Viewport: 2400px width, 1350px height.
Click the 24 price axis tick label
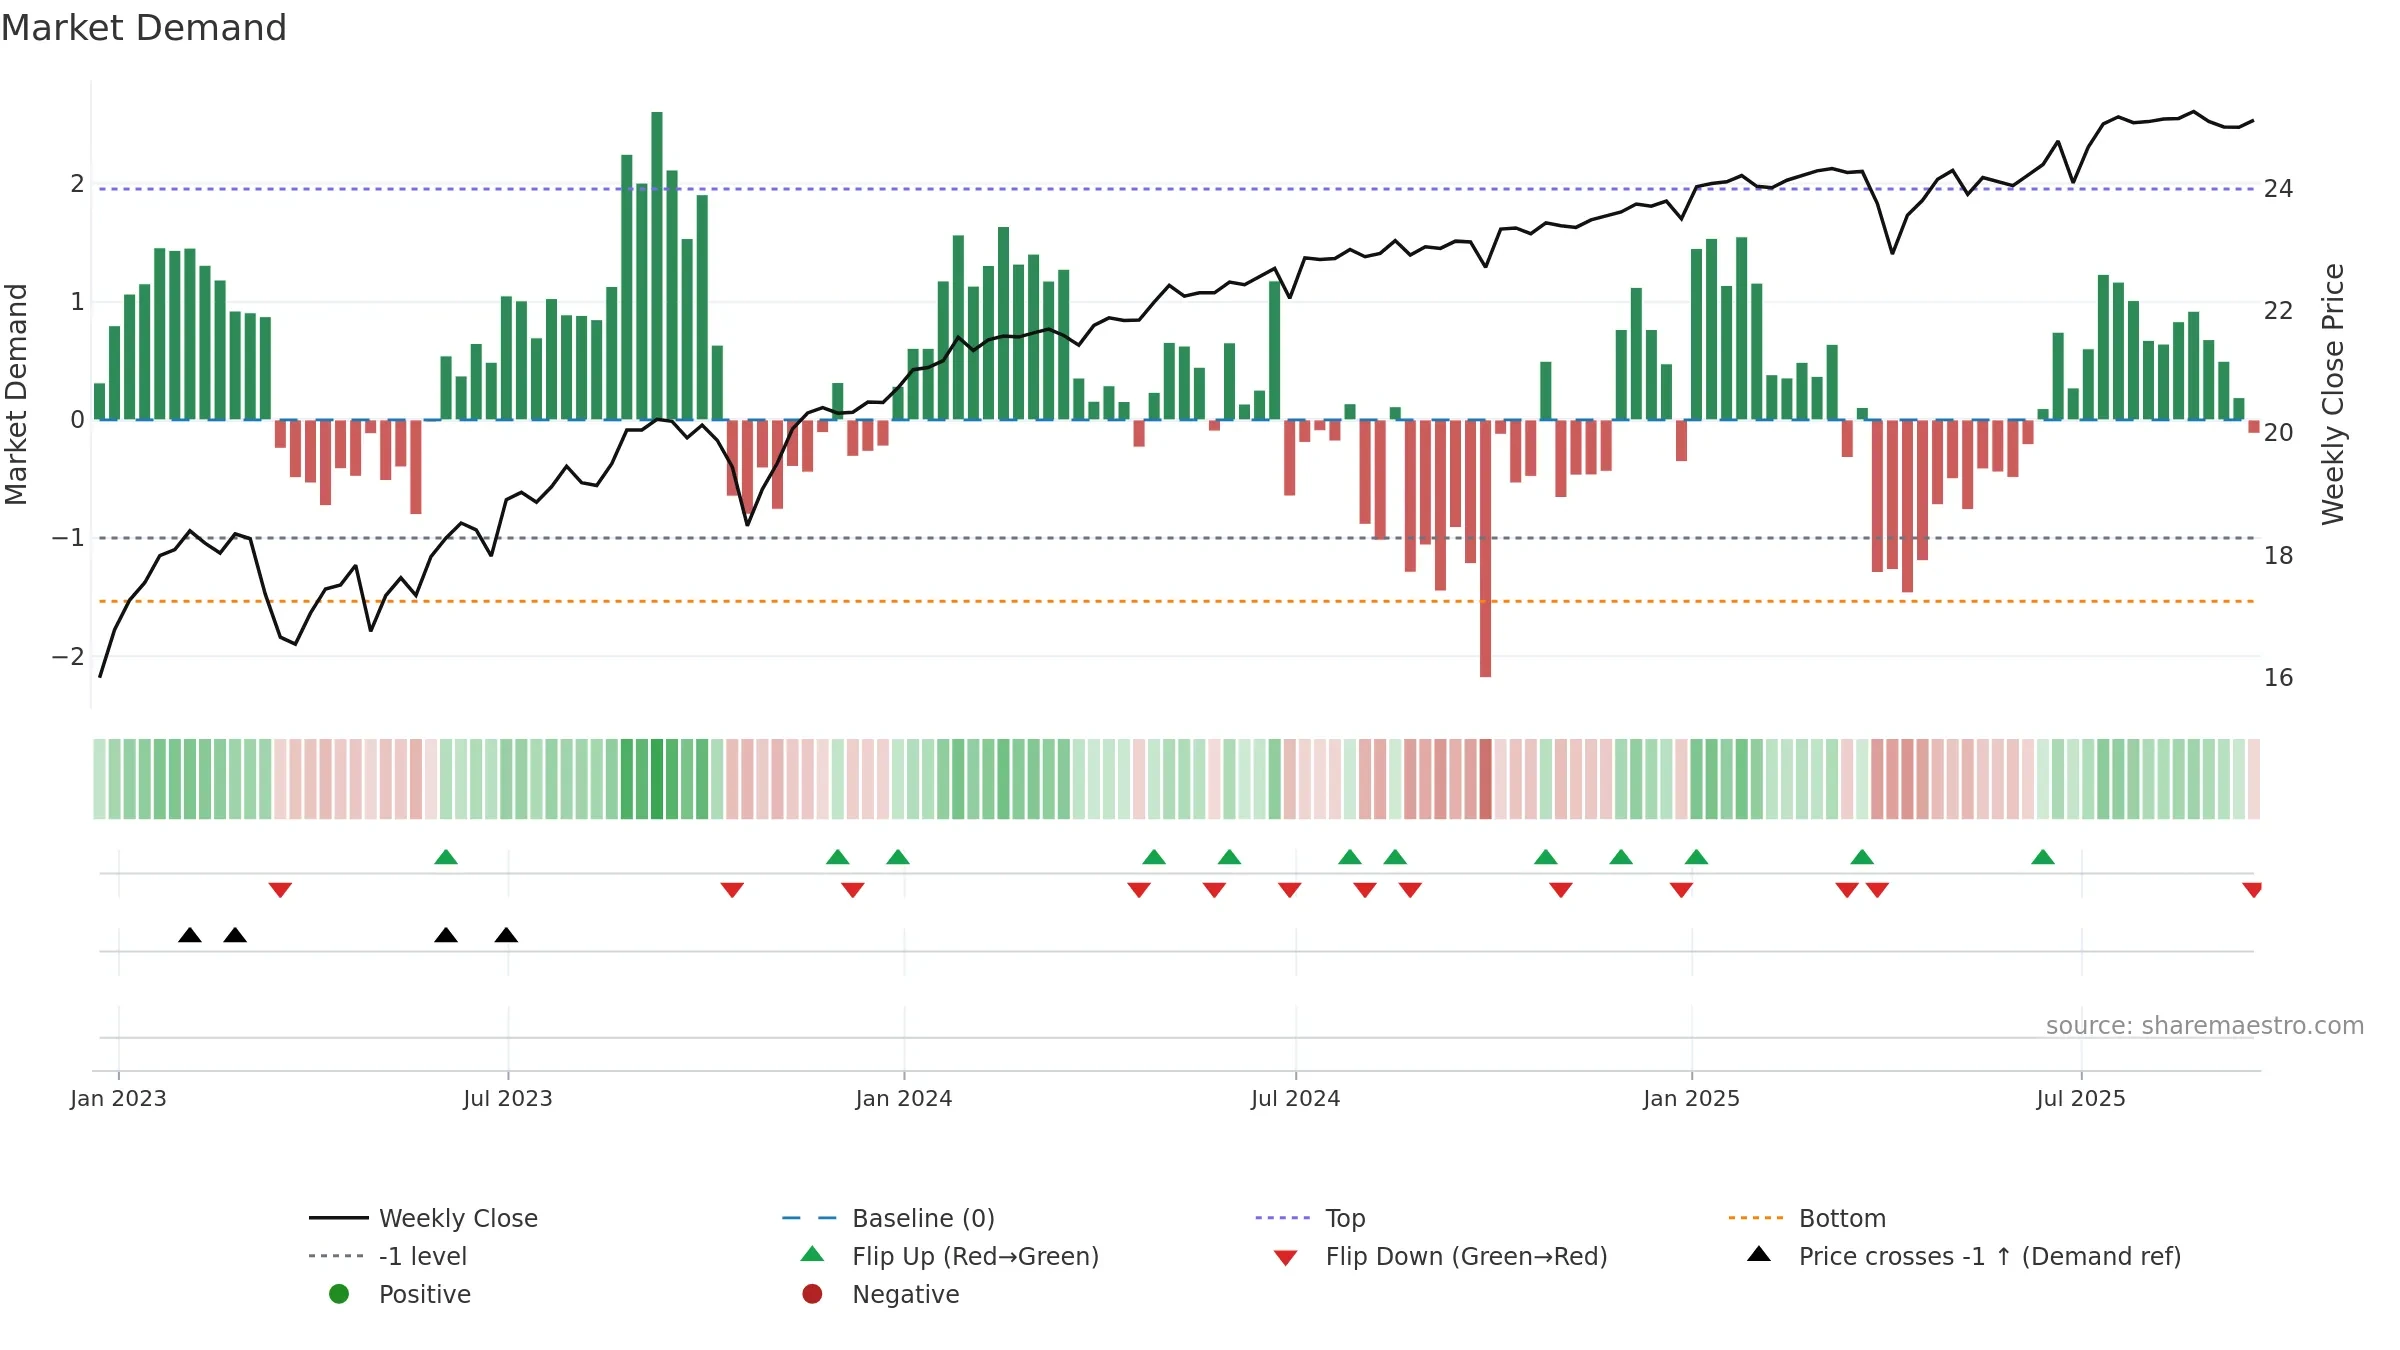pos(2278,189)
